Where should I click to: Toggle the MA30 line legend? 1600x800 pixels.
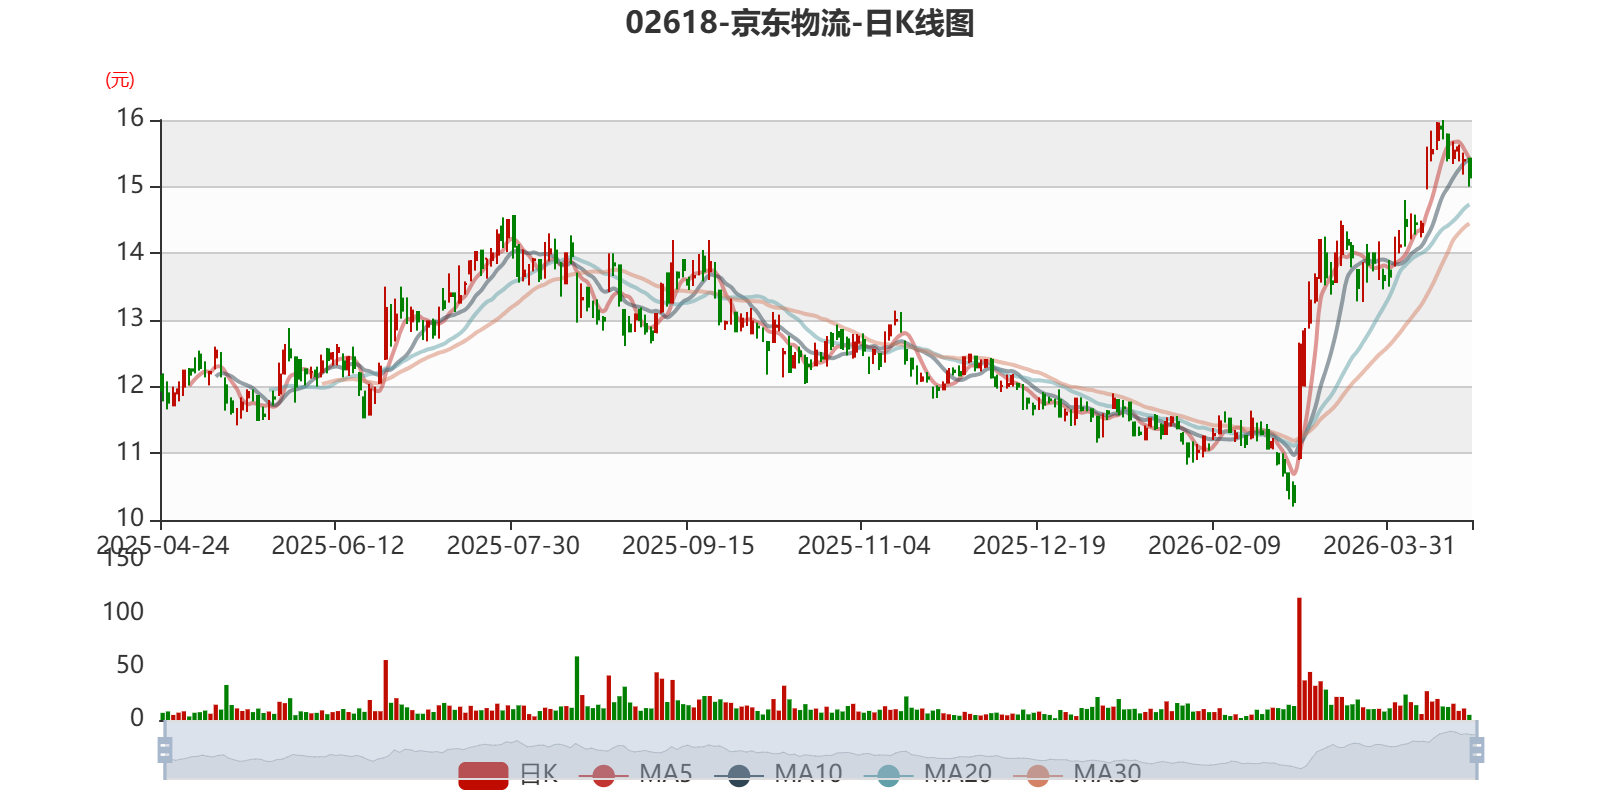pos(1077,774)
